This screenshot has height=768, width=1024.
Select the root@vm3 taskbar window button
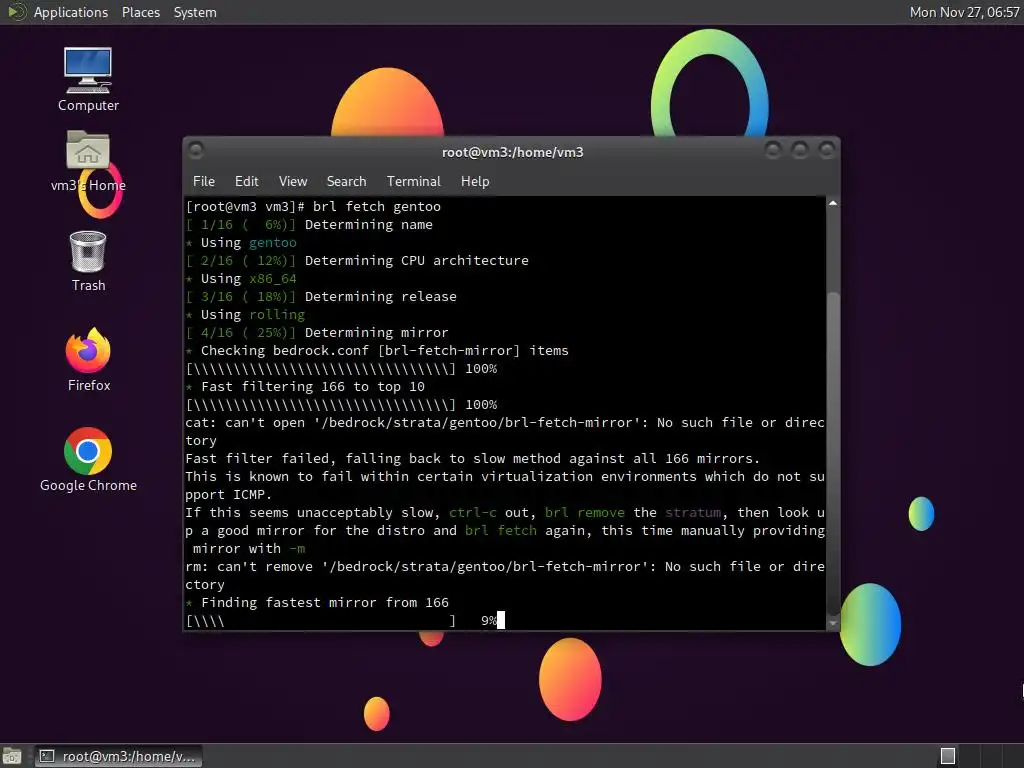pos(118,756)
